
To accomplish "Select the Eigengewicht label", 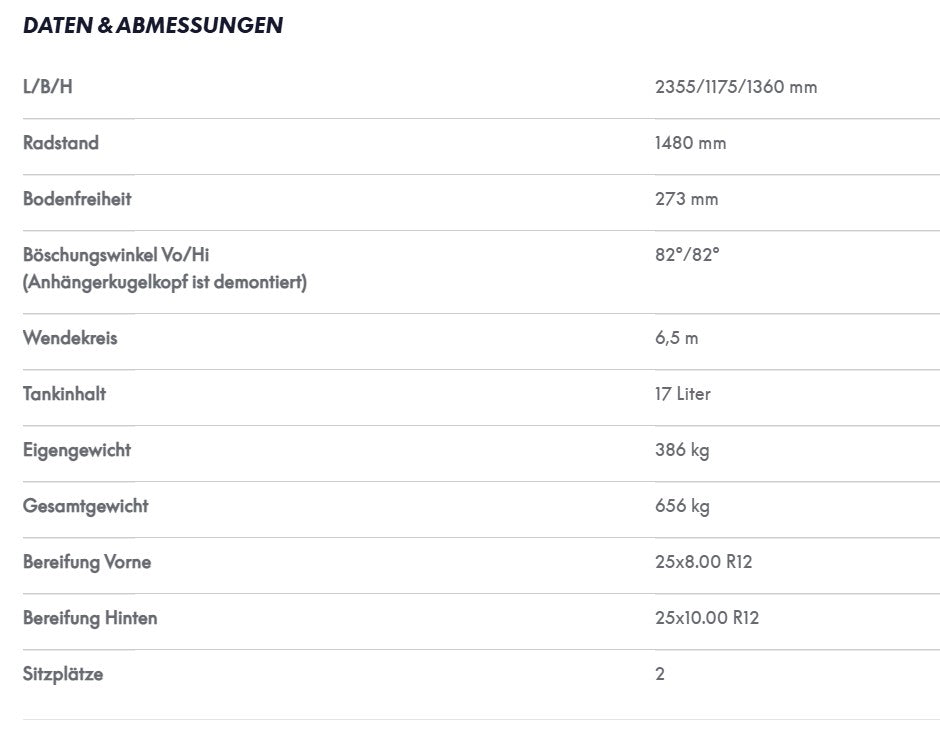I will coord(77,450).
